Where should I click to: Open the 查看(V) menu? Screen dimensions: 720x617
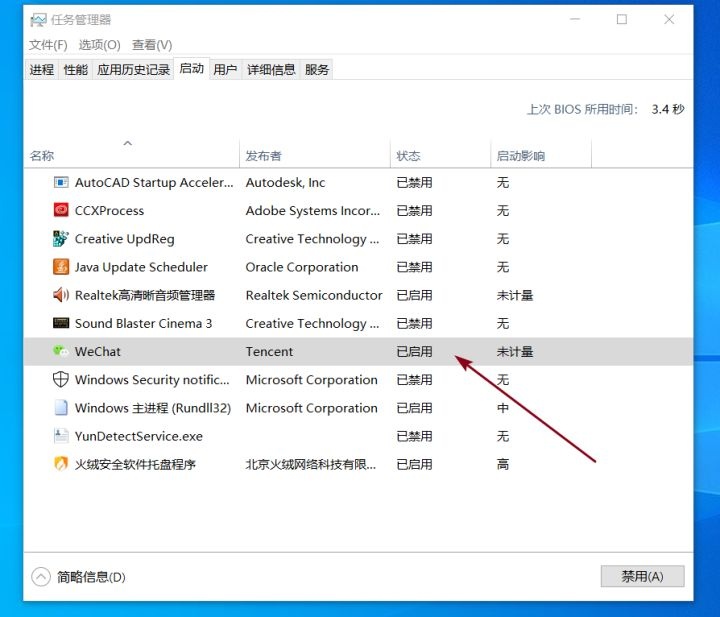pyautogui.click(x=152, y=45)
